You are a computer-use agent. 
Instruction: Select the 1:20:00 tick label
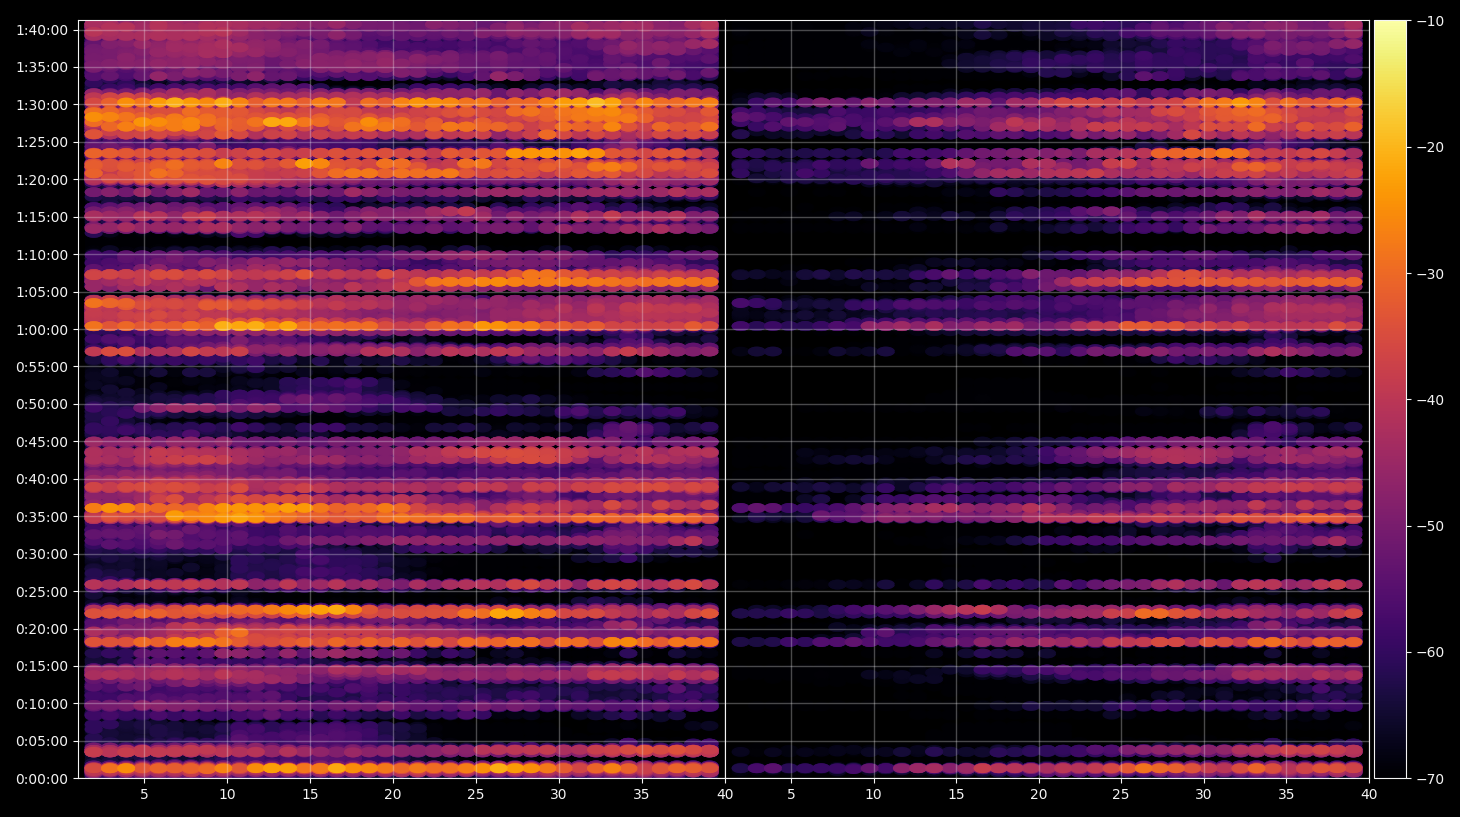(x=42, y=180)
